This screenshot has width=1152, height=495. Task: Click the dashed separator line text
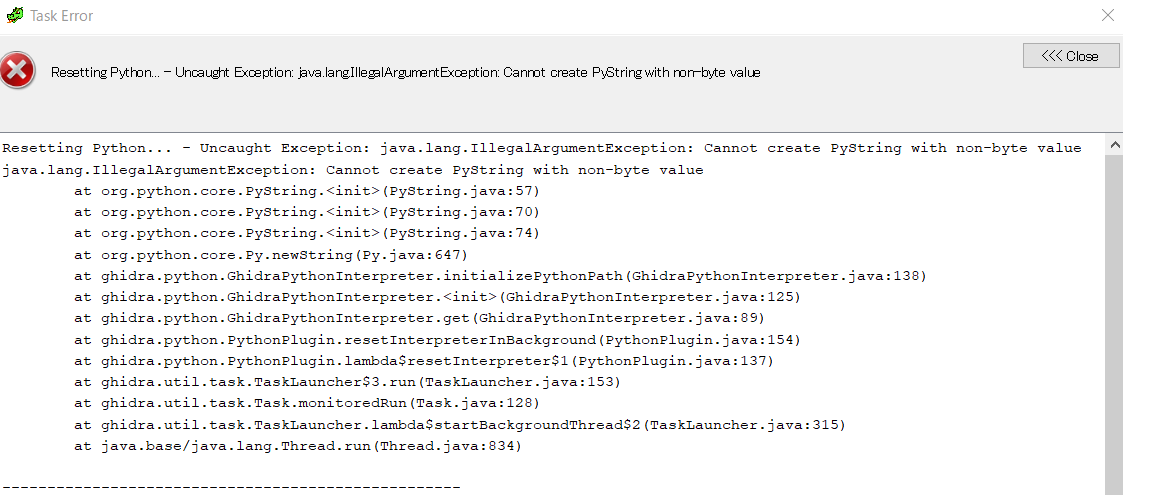pyautogui.click(x=231, y=488)
